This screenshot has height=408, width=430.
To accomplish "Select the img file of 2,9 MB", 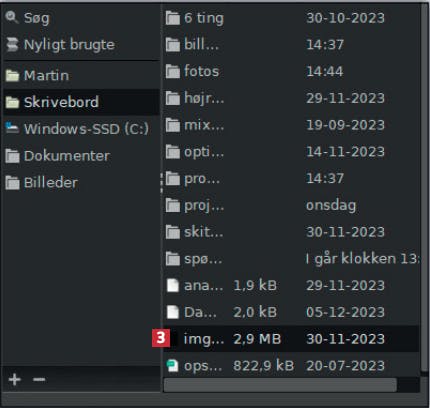I will [x=291, y=339].
